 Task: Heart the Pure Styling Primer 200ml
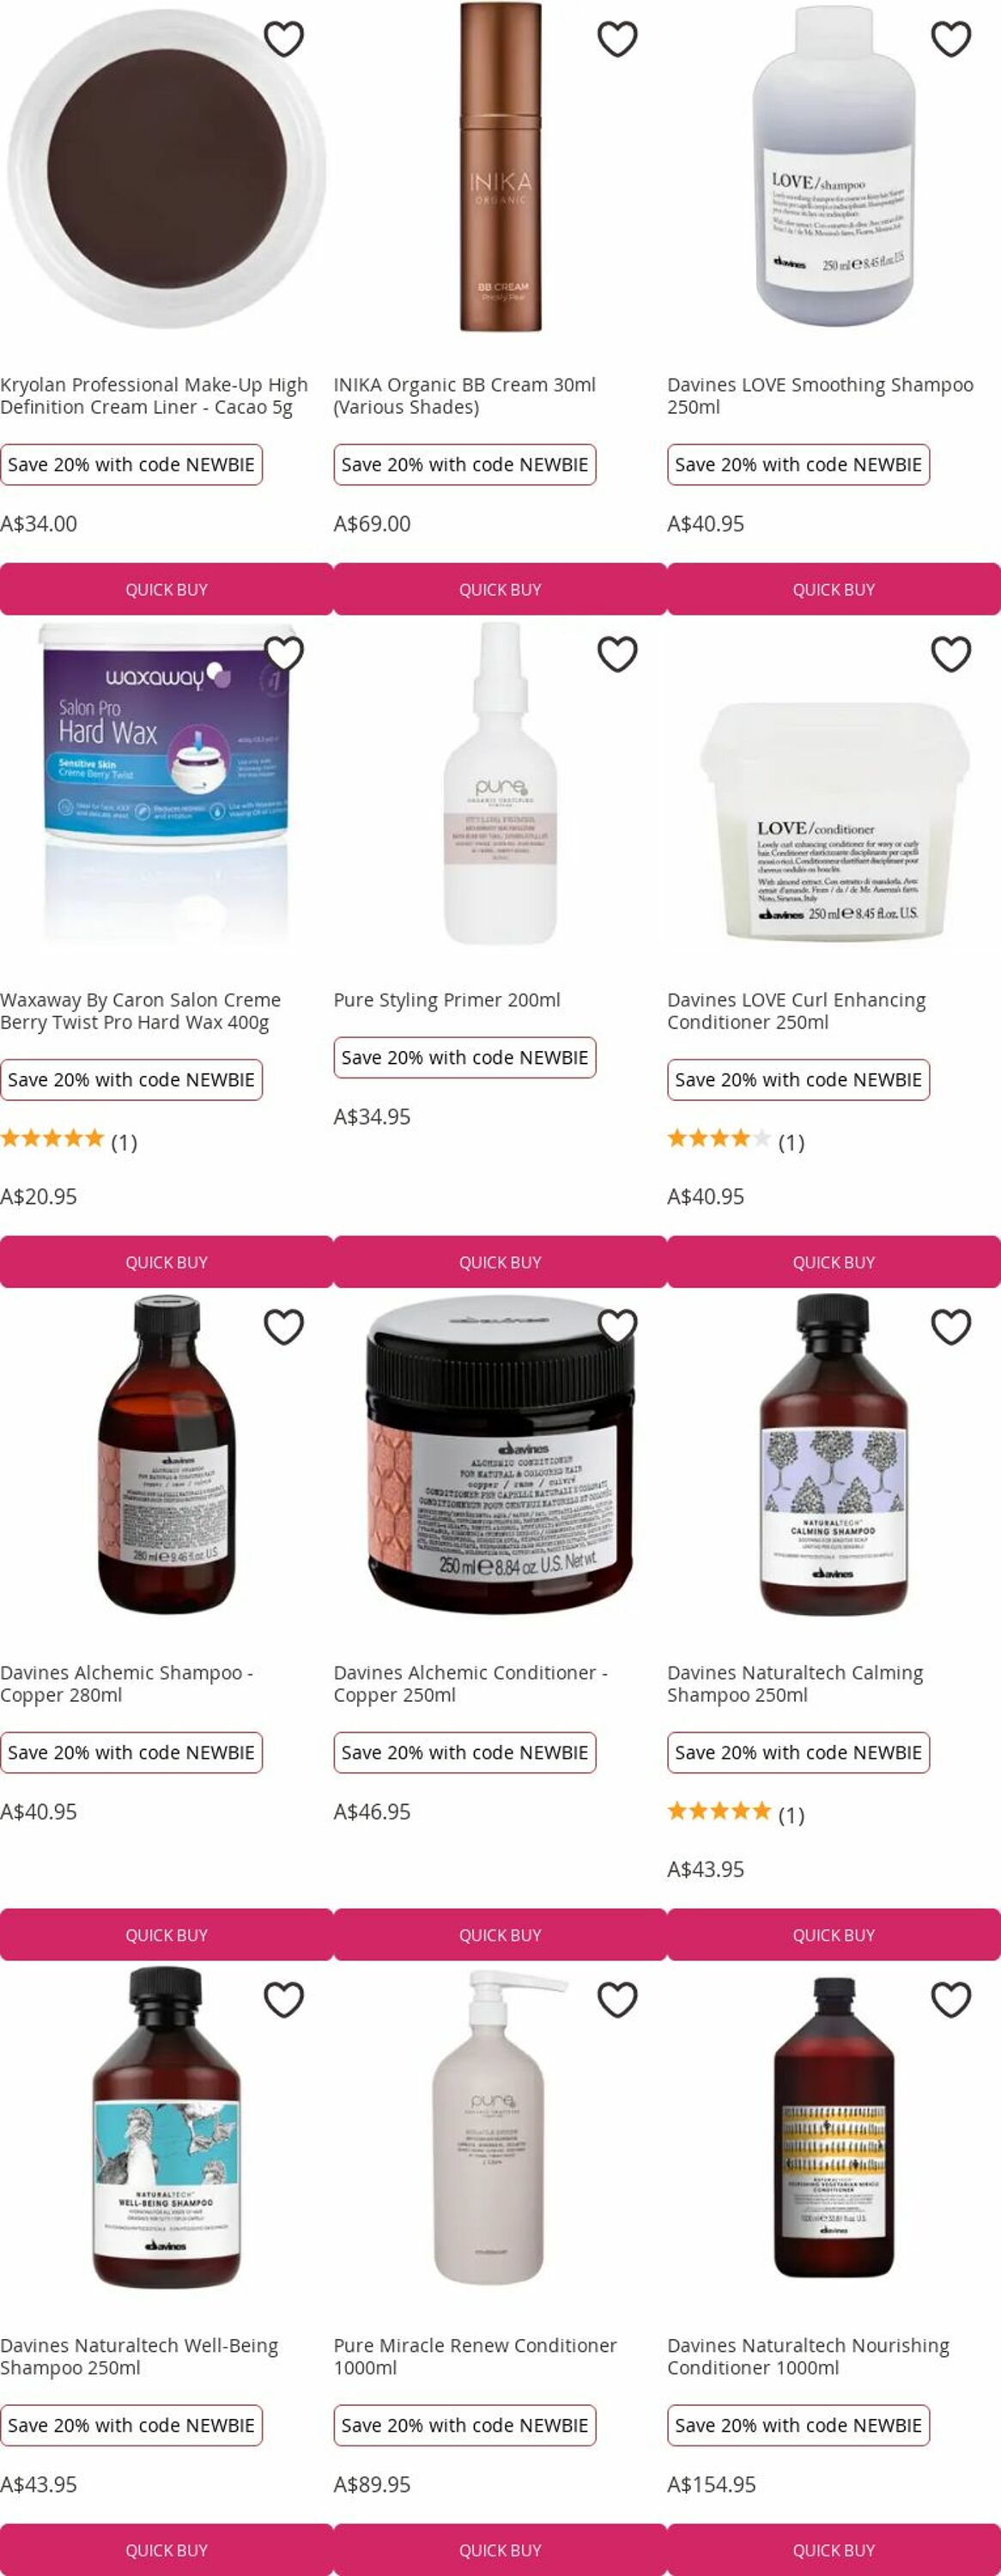click(617, 654)
